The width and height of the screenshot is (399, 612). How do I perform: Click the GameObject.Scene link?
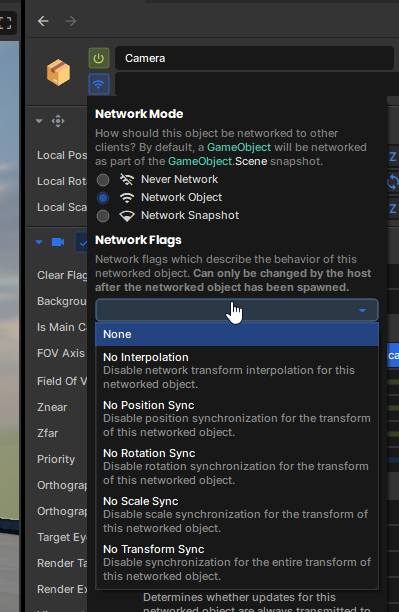click(217, 161)
